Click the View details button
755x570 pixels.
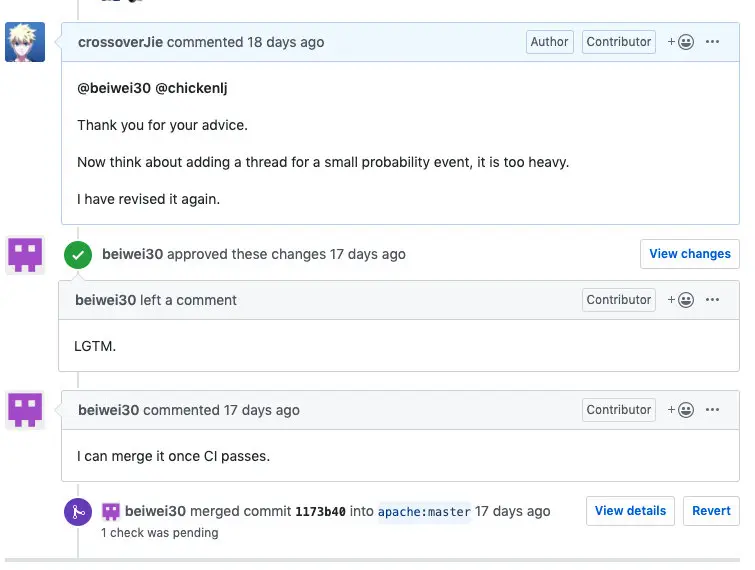pos(630,511)
